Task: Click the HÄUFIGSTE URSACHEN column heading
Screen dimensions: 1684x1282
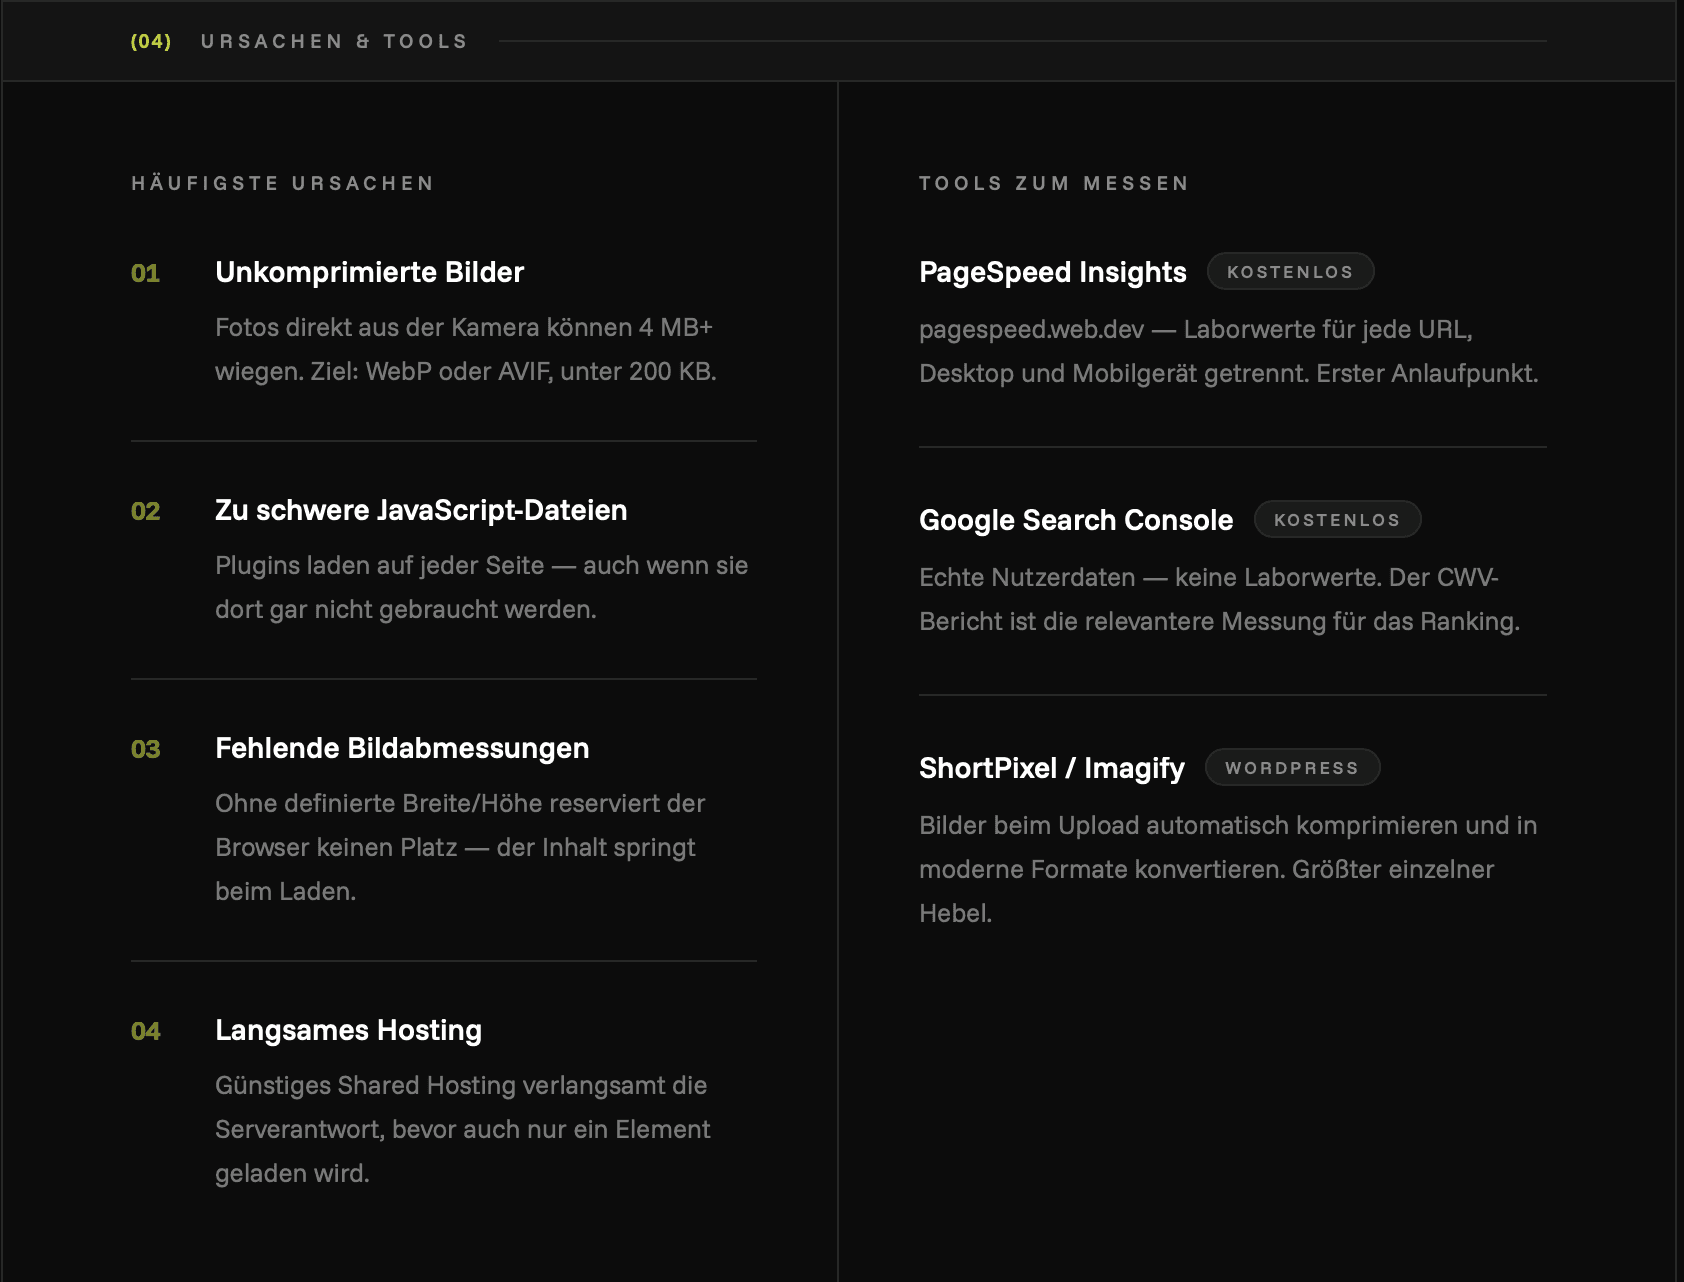Action: tap(283, 183)
